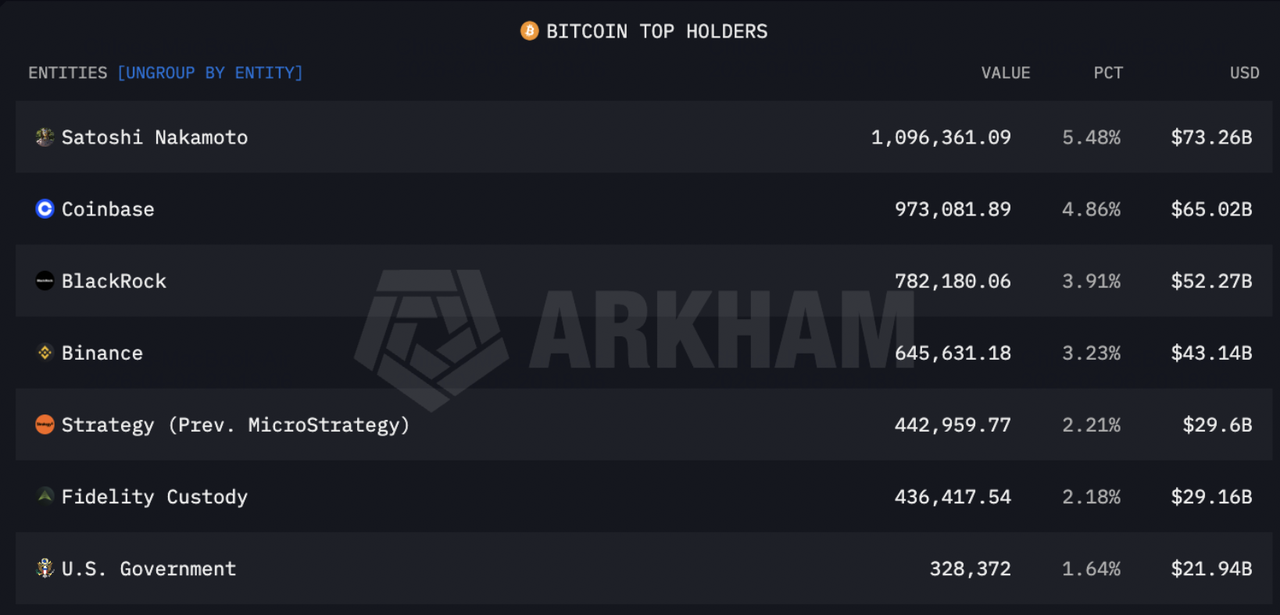Click the Fidelity Custody logo icon

[x=45, y=497]
